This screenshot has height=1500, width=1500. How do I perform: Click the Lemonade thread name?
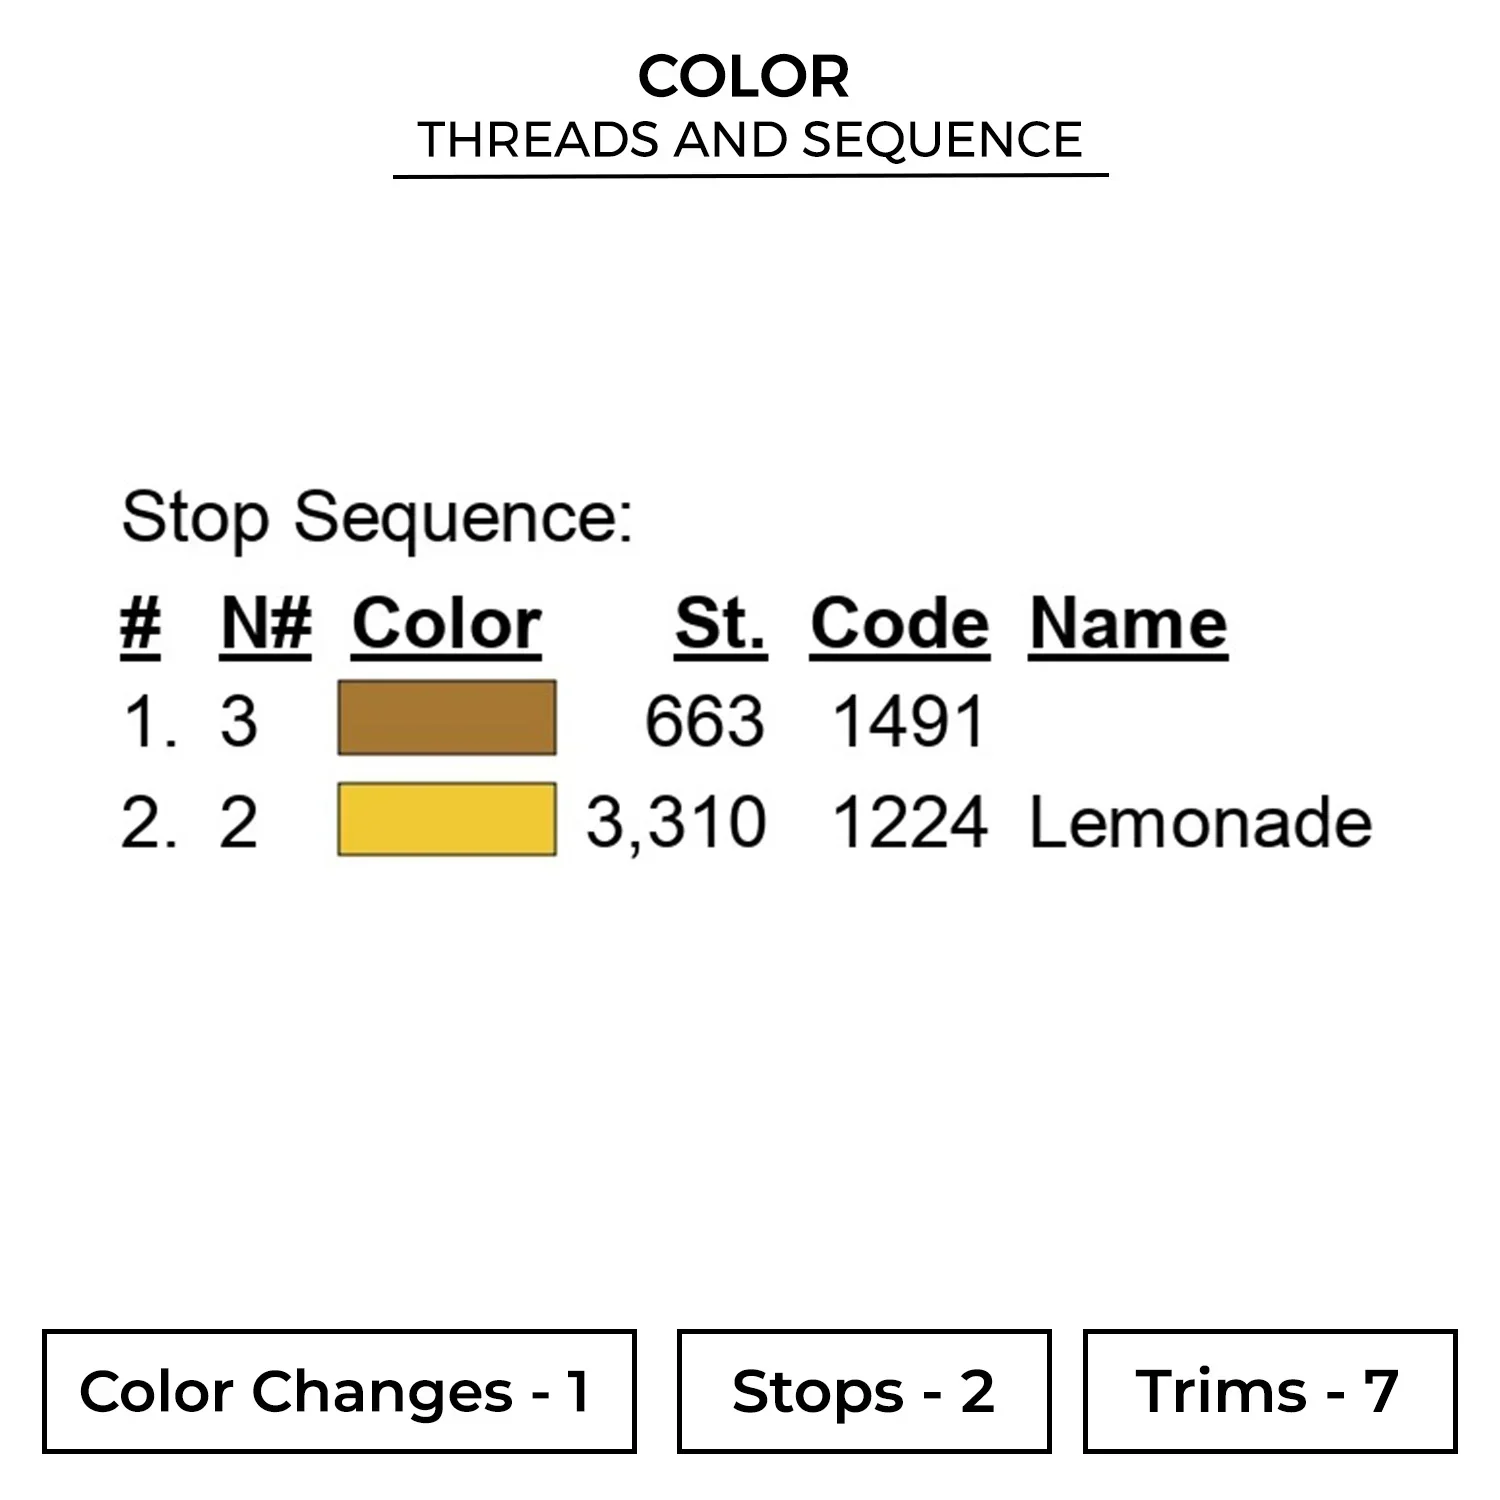[1200, 823]
